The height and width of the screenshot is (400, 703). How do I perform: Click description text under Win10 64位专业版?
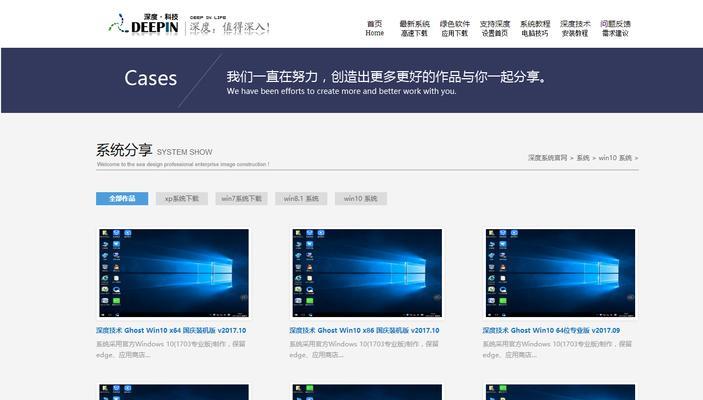click(x=557, y=349)
